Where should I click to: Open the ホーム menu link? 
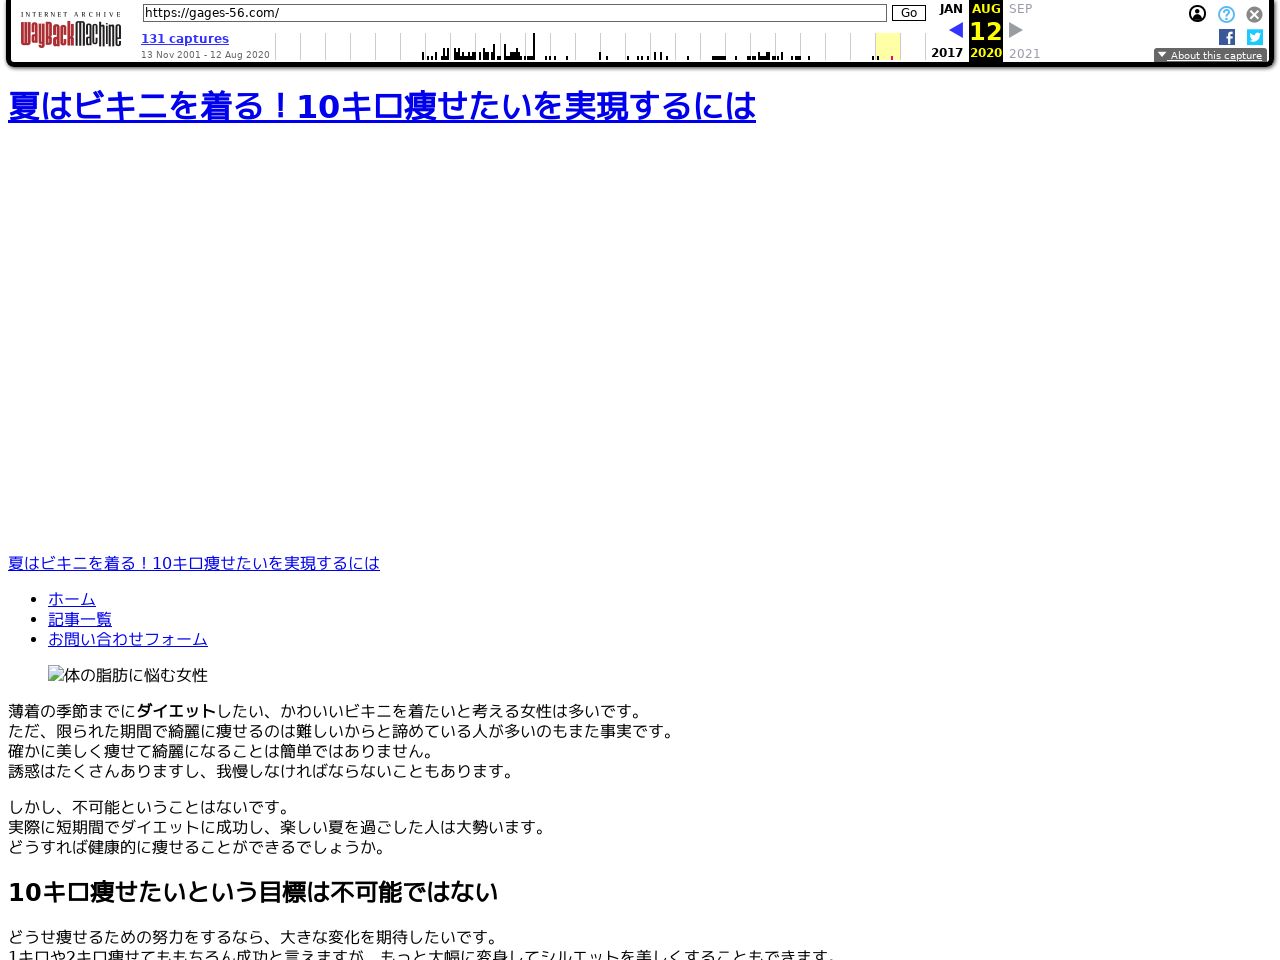click(x=72, y=599)
